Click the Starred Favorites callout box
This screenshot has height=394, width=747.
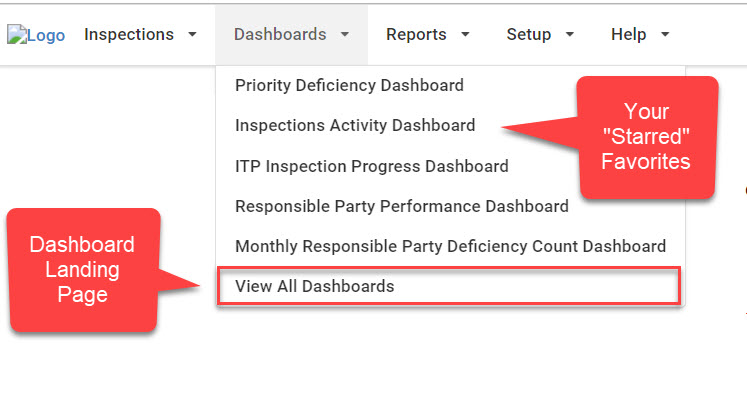[646, 137]
